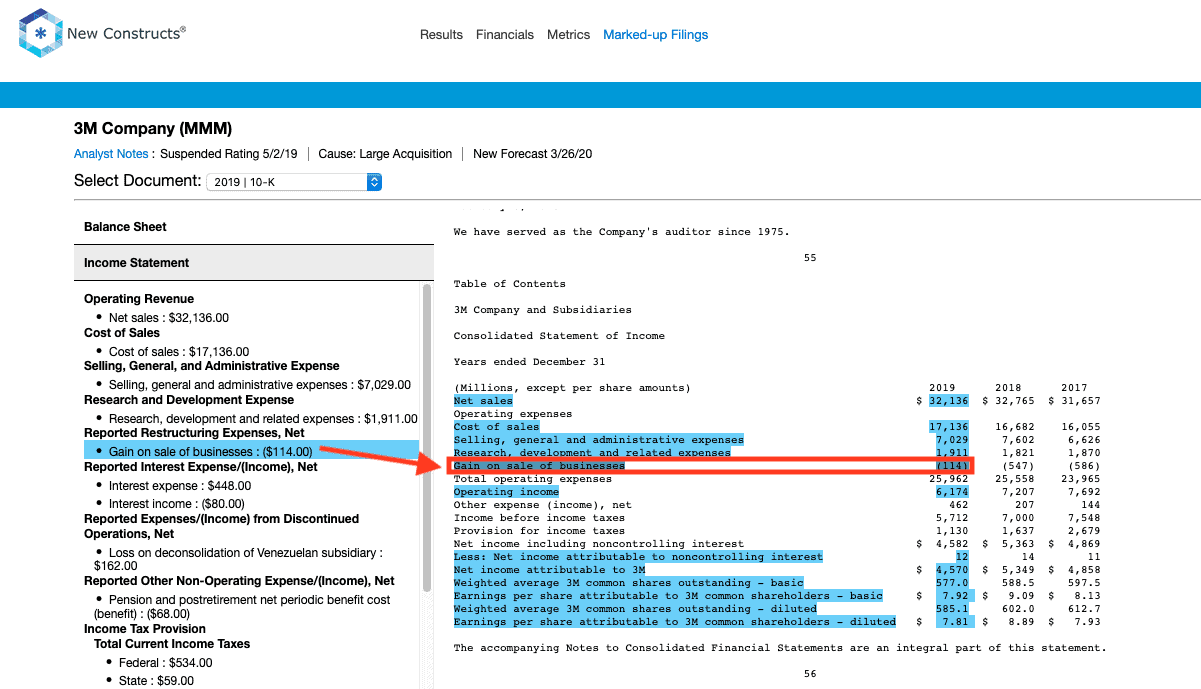Click the Venezuelan subsidiary deconsolidation loss item
1201x689 pixels.
[x=238, y=559]
